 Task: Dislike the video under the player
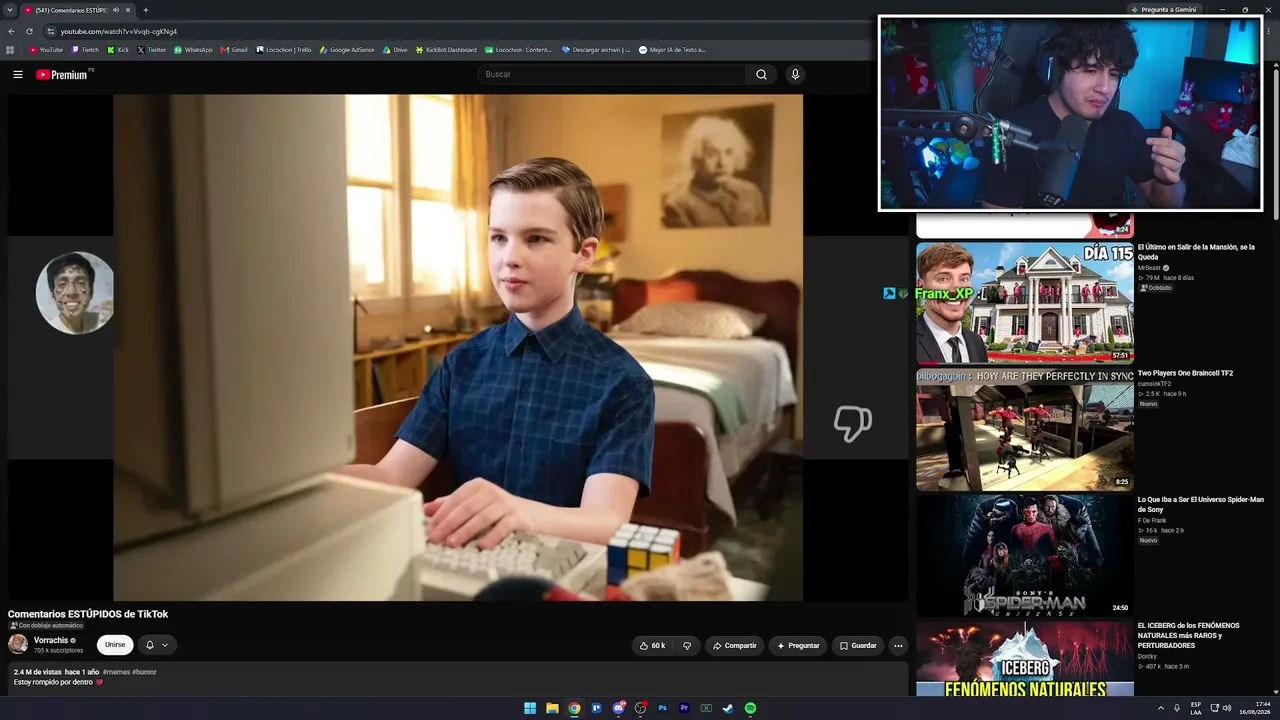686,646
